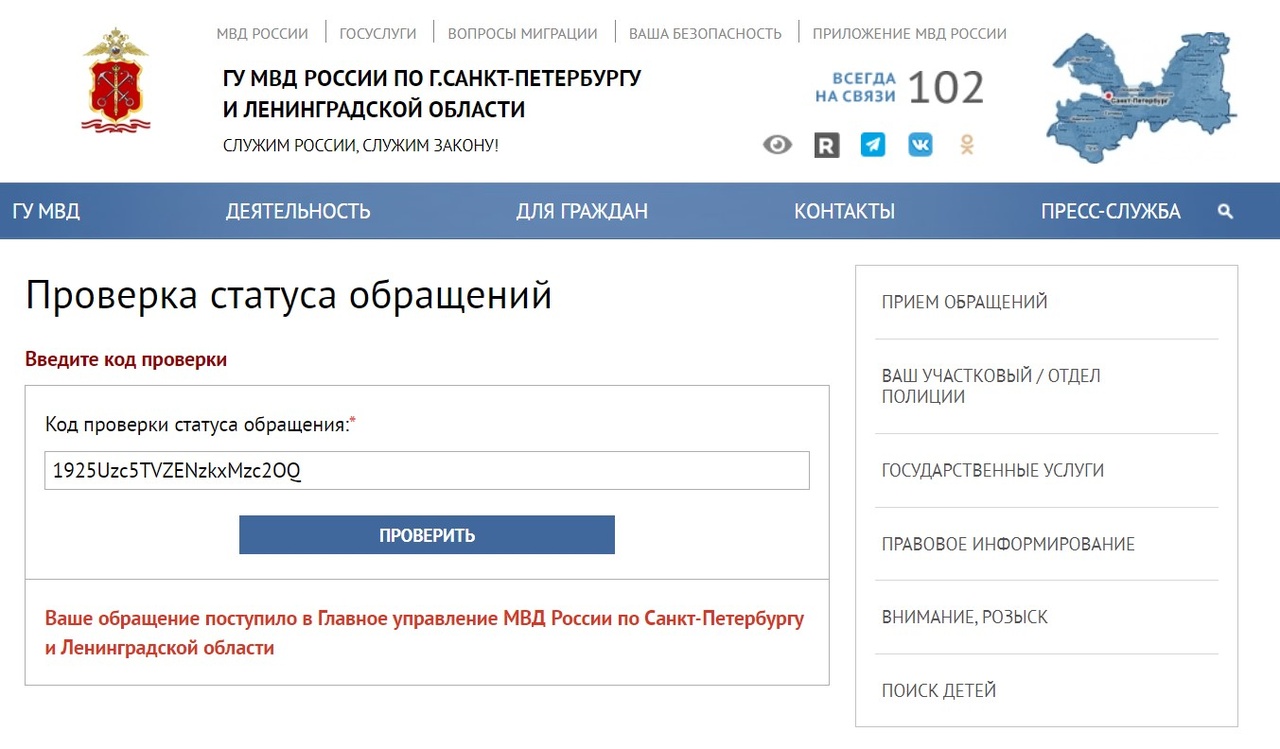Open the ДЕЯТЕЛЬНОСТЬ menu item

click(x=298, y=211)
